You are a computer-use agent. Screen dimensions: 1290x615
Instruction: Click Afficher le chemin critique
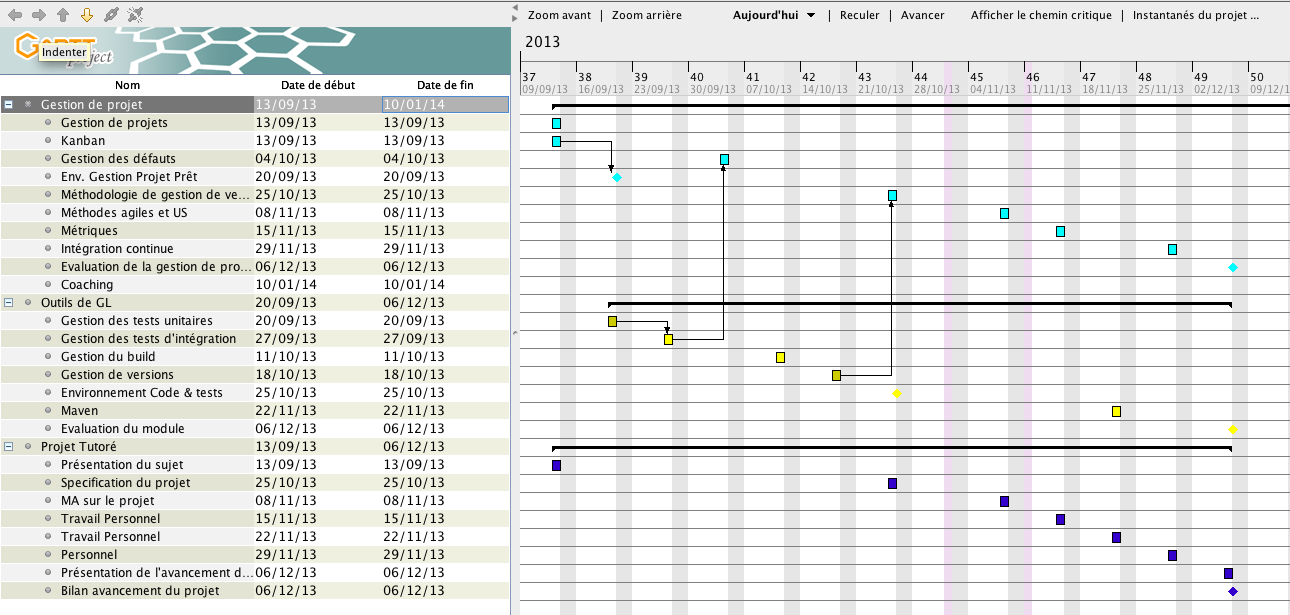click(x=1040, y=15)
